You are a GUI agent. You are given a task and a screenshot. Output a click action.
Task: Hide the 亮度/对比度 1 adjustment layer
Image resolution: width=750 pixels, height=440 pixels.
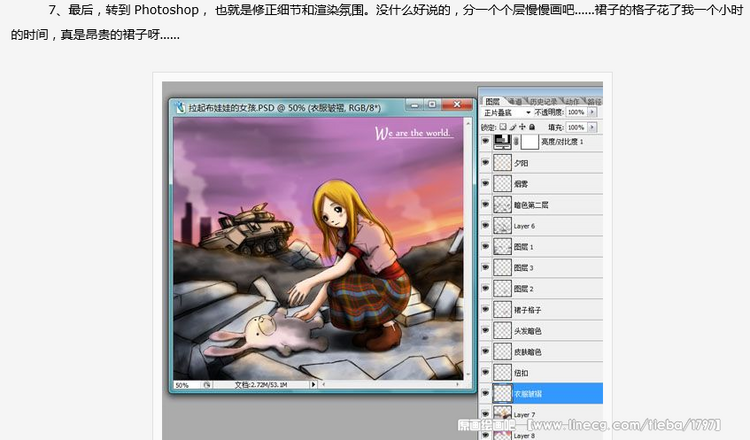(x=485, y=142)
